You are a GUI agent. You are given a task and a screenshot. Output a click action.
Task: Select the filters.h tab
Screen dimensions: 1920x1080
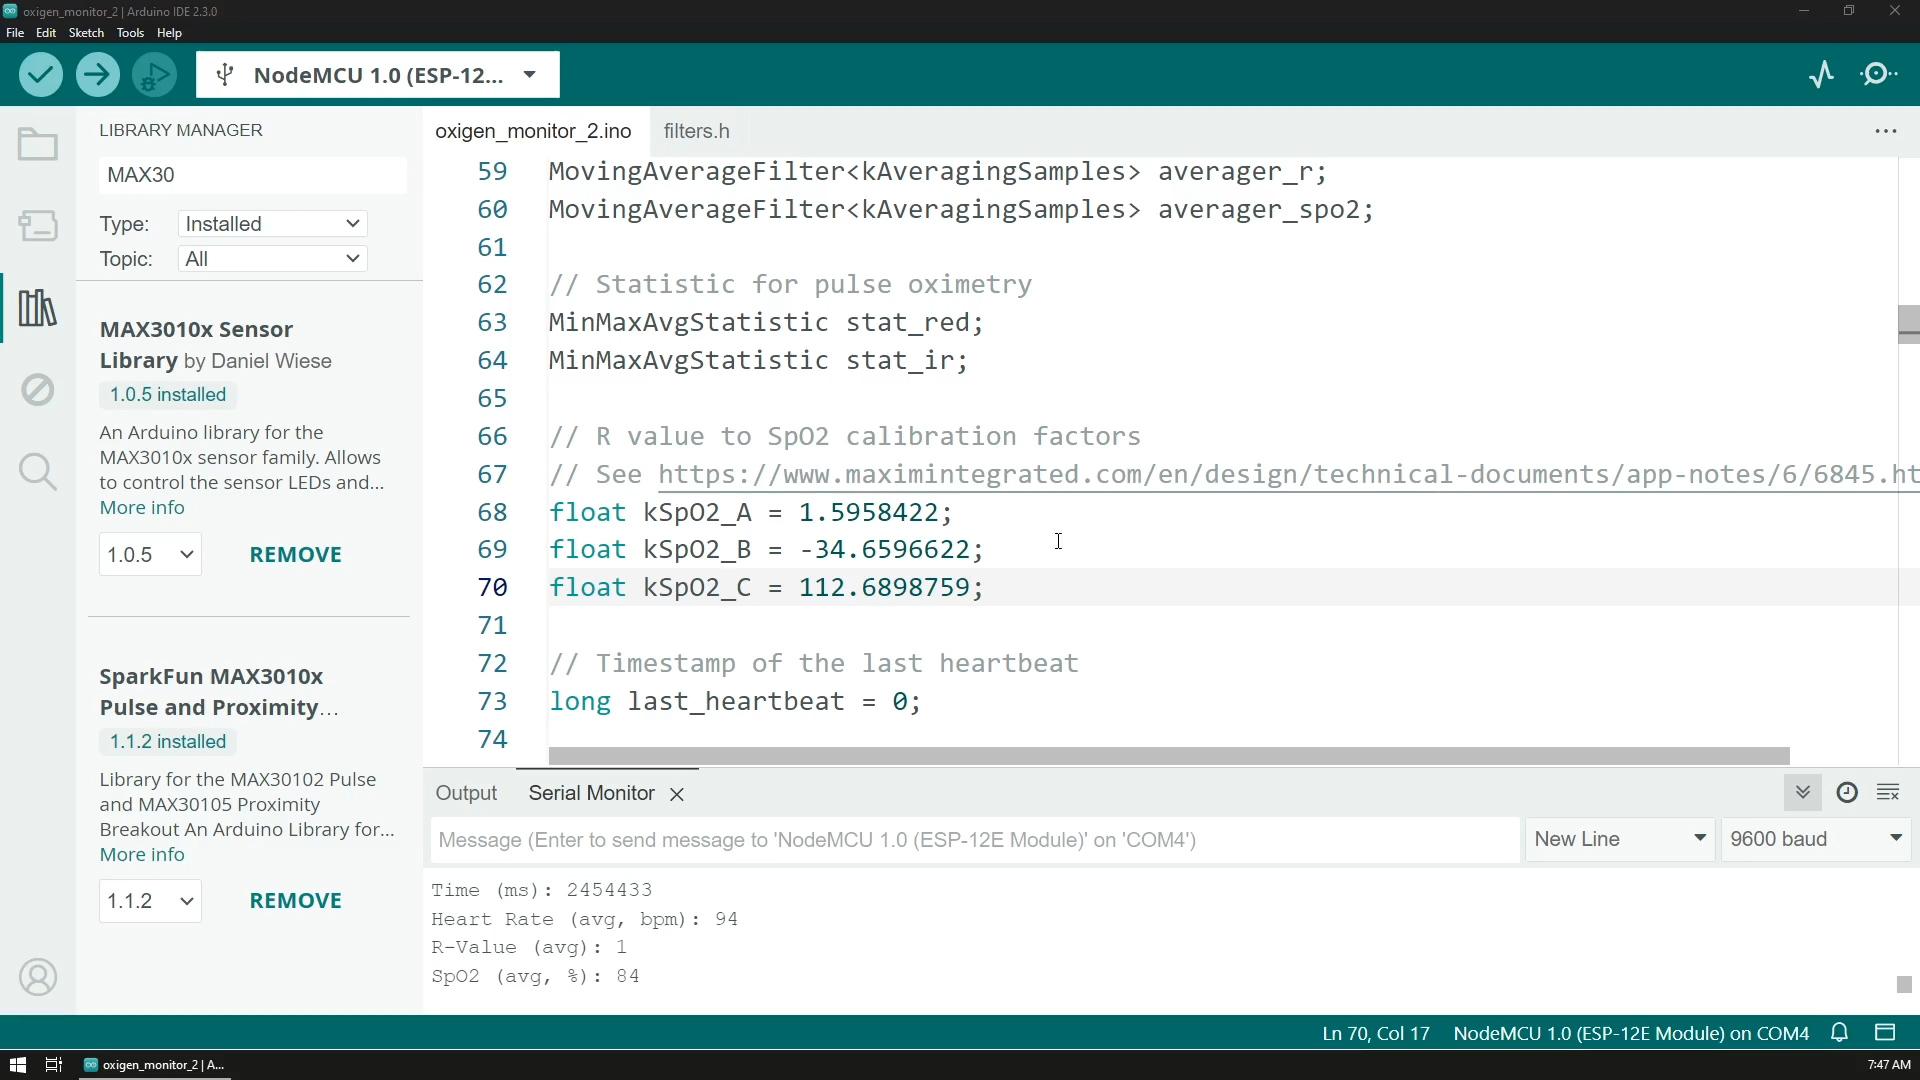pyautogui.click(x=696, y=131)
